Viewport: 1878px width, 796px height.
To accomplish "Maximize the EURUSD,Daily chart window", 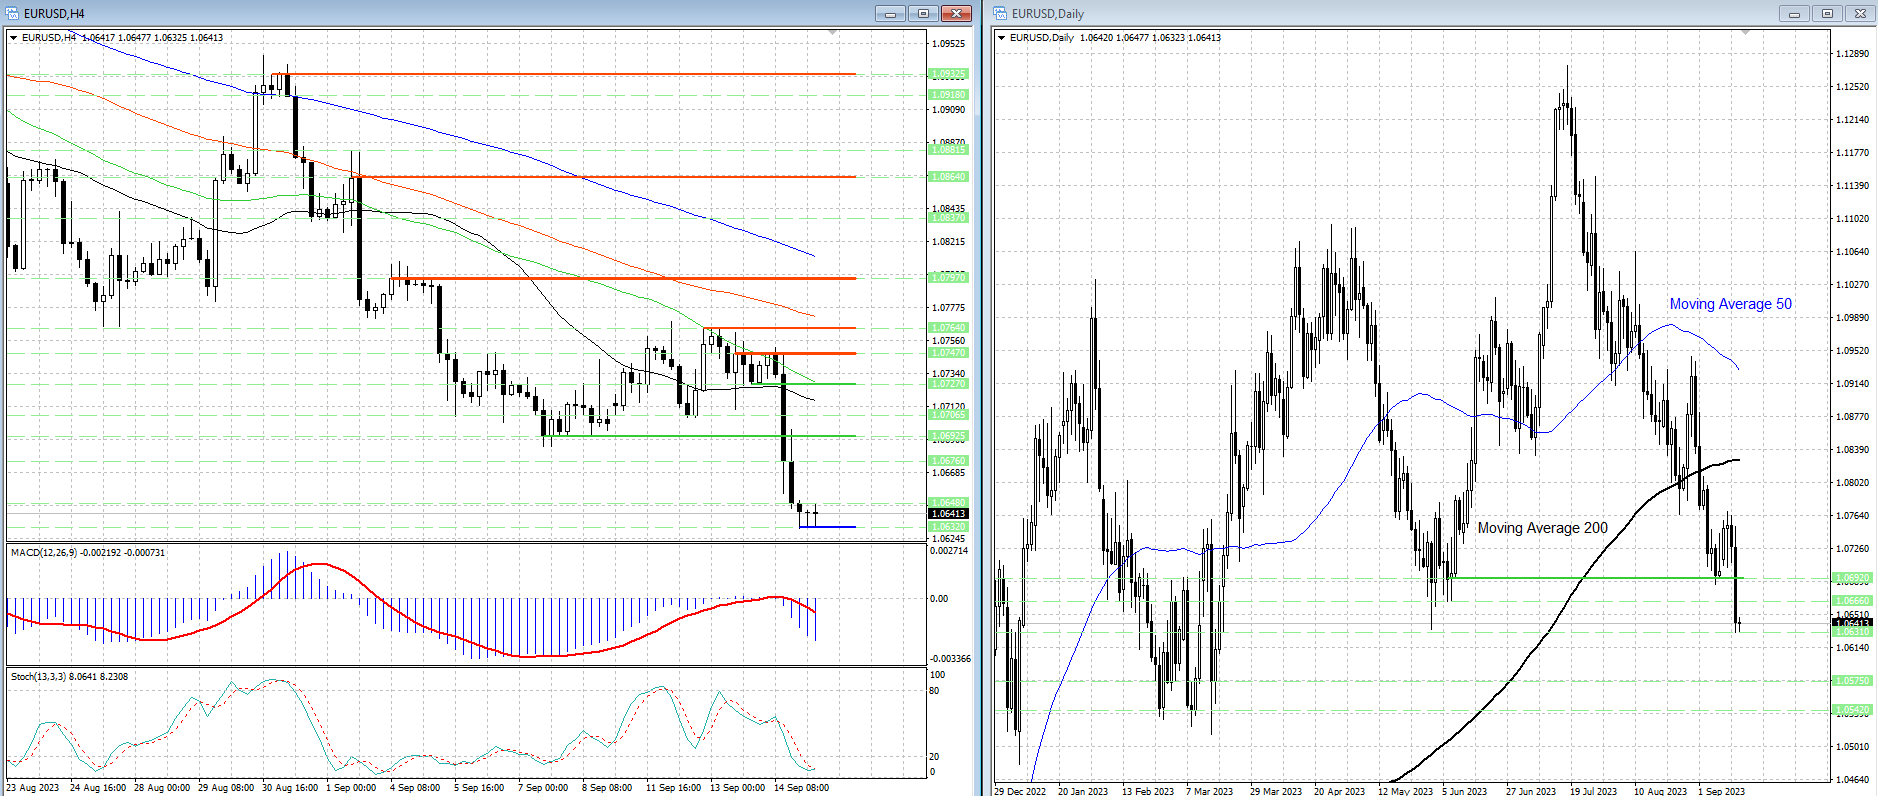I will tap(1827, 13).
